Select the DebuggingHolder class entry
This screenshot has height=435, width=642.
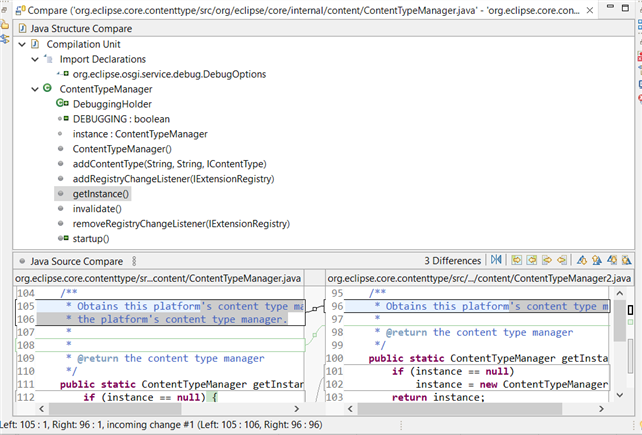pos(112,104)
